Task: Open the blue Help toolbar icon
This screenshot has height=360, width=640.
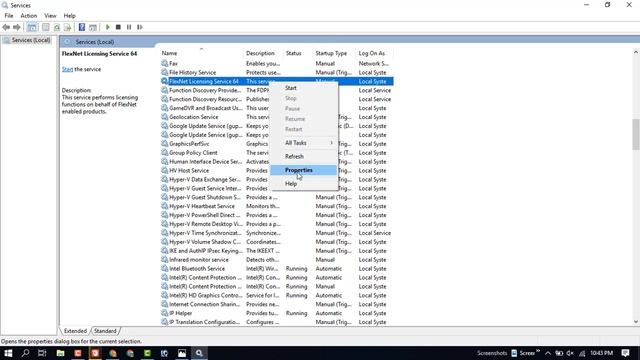Action: (82, 27)
